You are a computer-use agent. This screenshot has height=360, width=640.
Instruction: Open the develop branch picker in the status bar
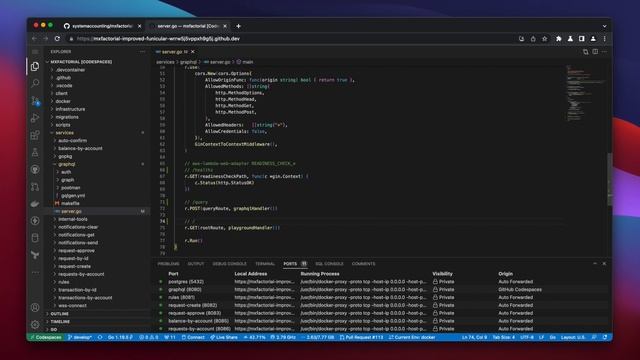[x=80, y=337]
